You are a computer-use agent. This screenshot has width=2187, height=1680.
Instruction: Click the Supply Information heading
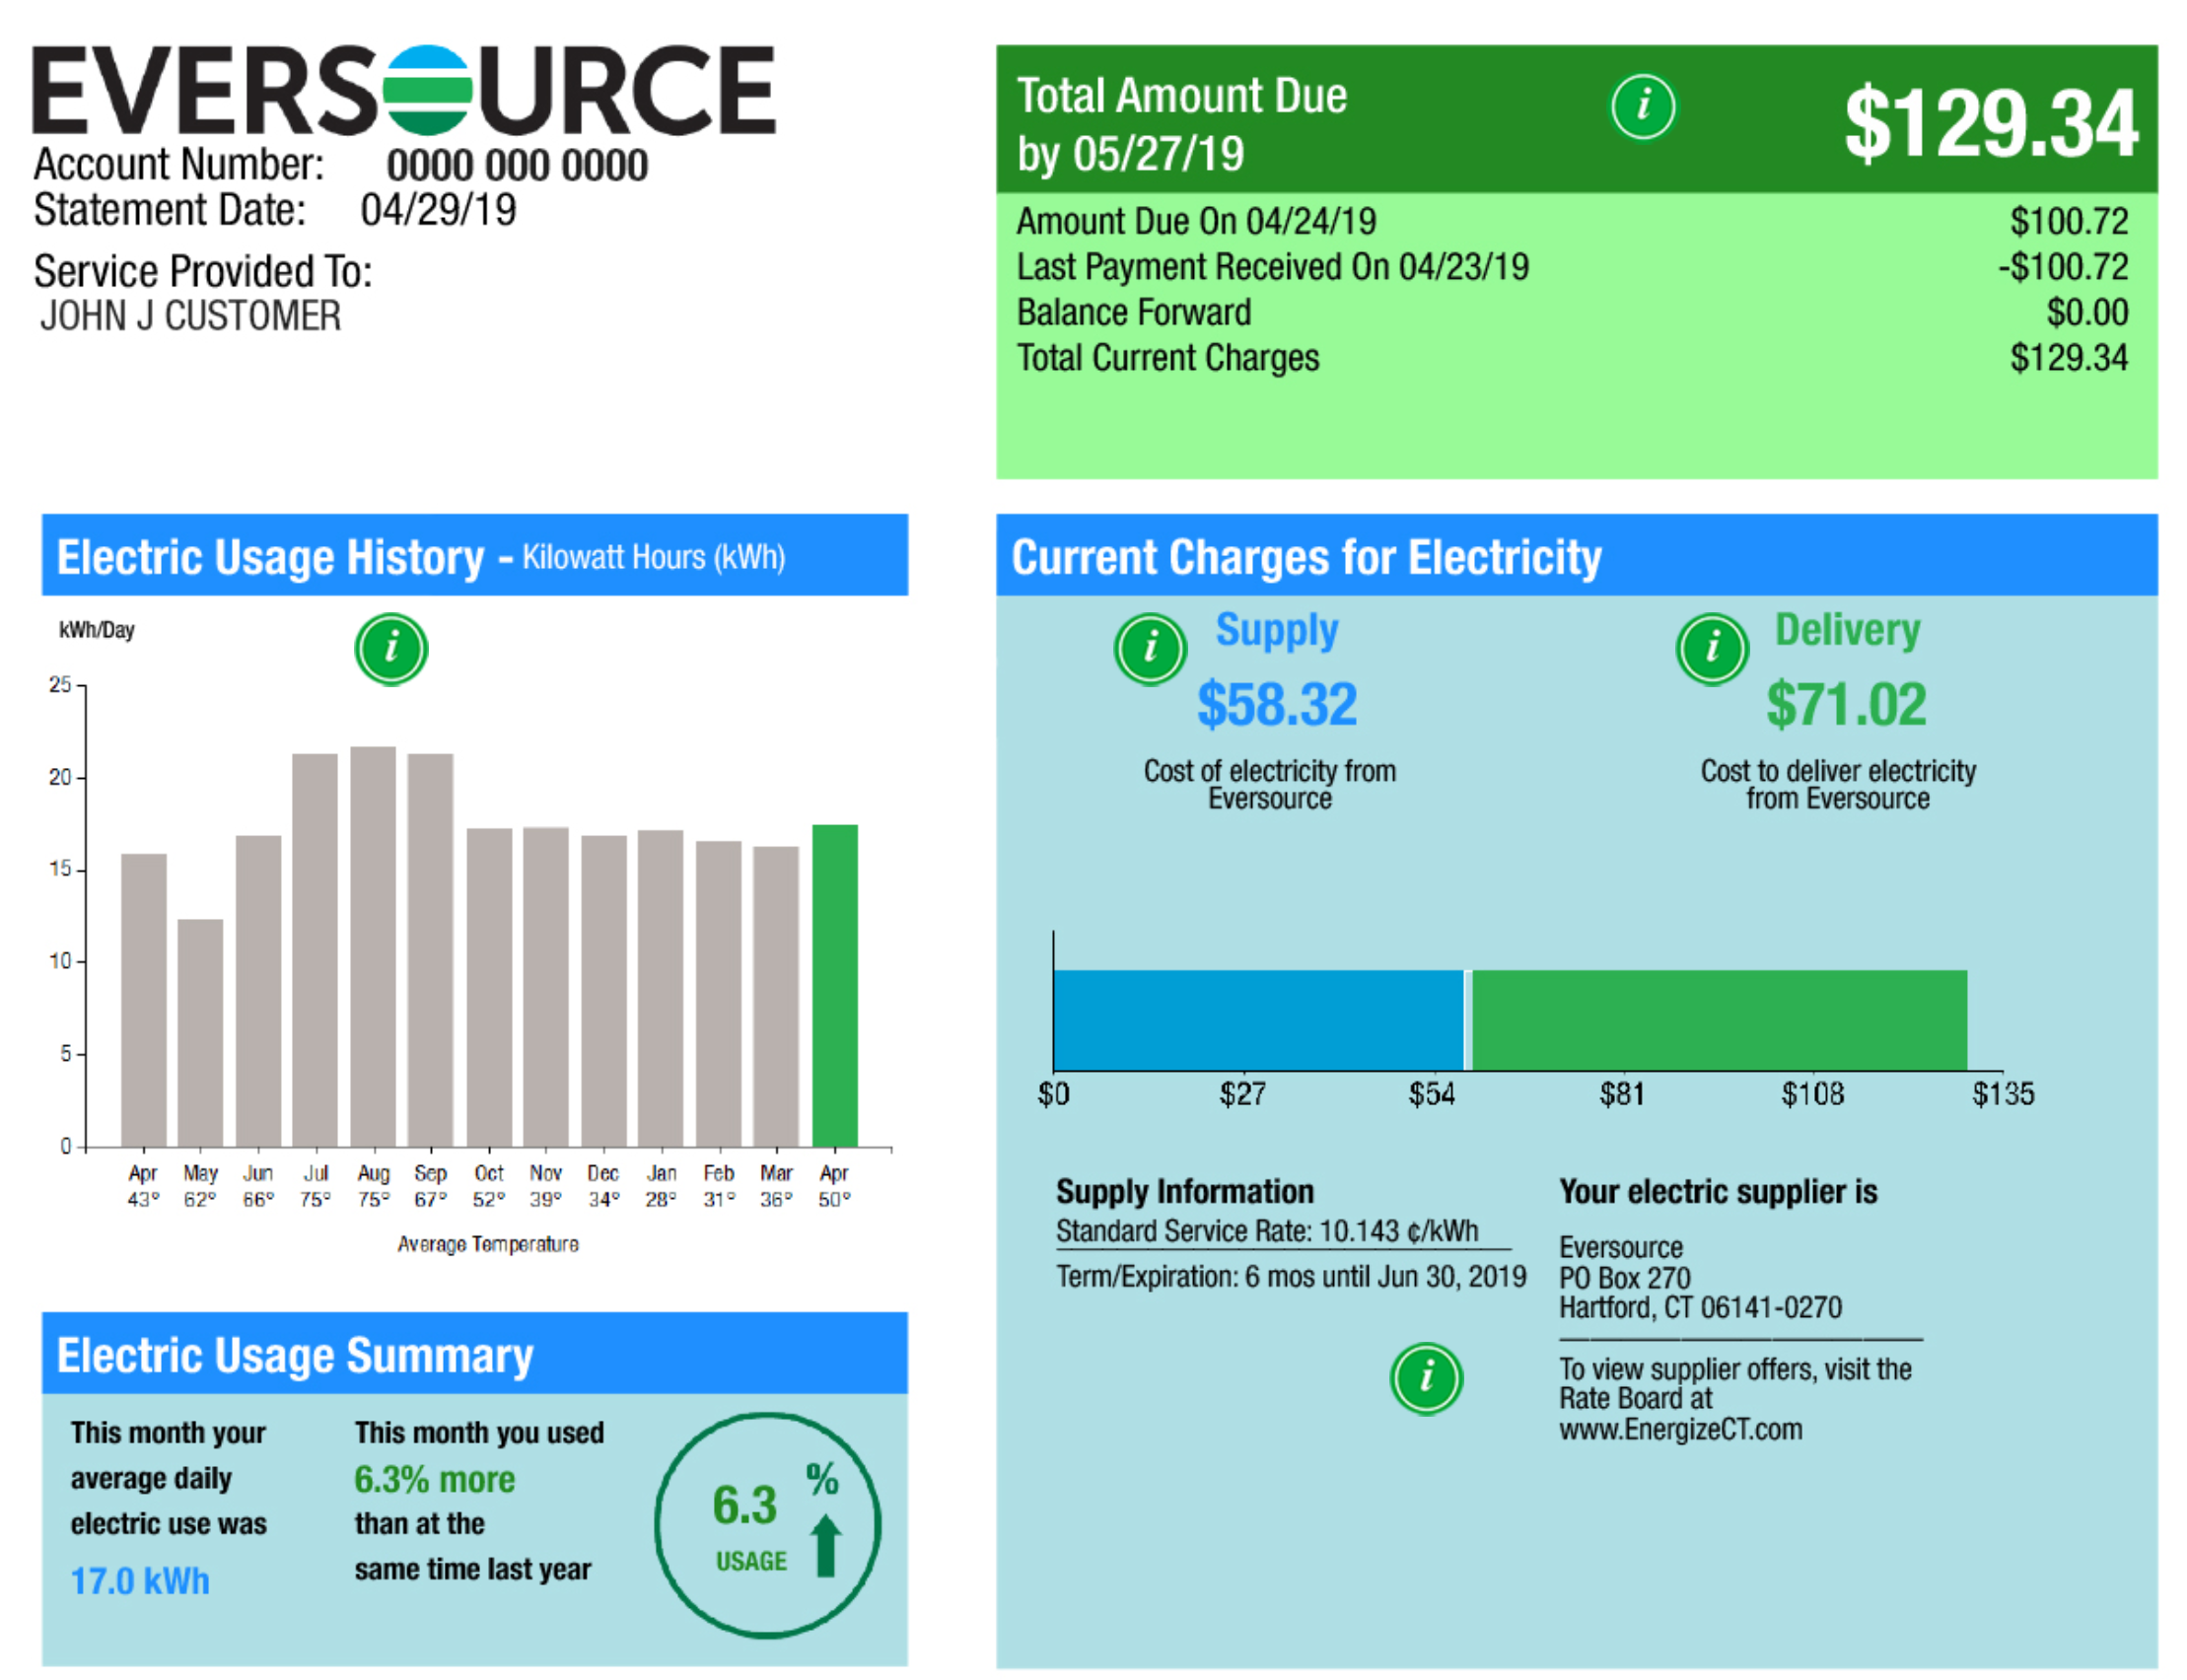tap(1185, 1191)
